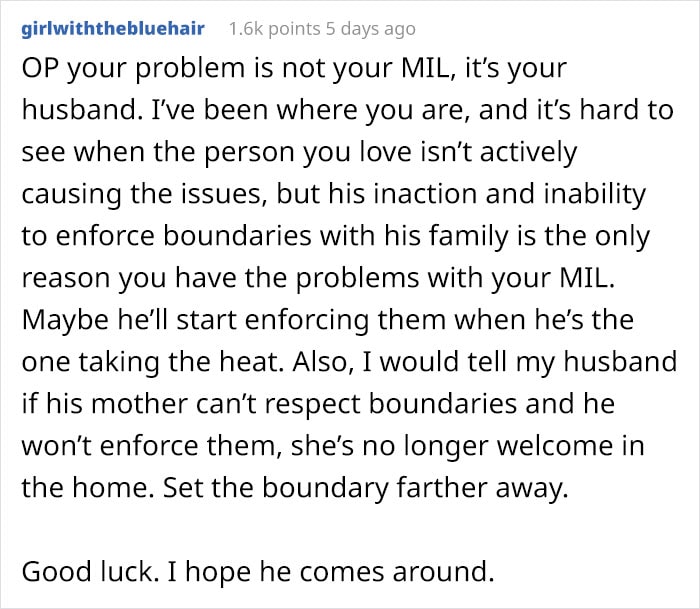Click the line starting "one taking the heat"
Image resolution: width=700 pixels, height=609 pixels.
(x=349, y=362)
